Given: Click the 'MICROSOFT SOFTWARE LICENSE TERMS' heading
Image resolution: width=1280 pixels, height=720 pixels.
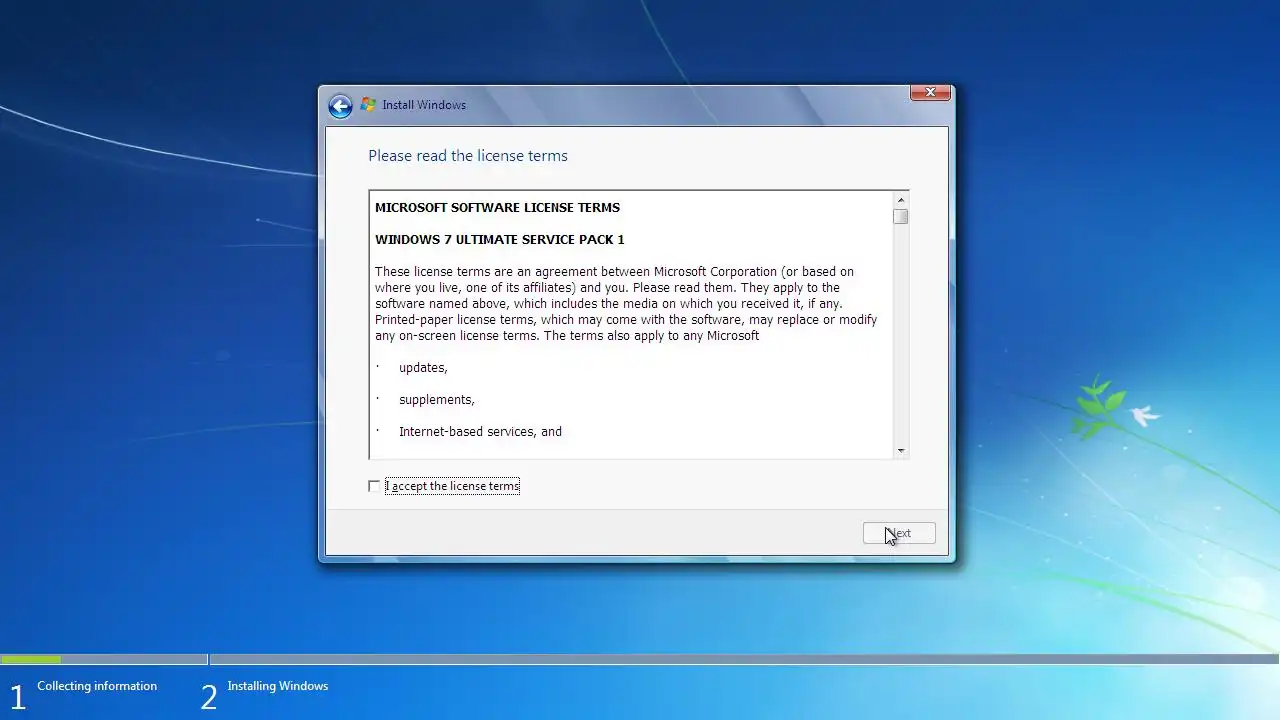Looking at the screenshot, I should 497,208.
